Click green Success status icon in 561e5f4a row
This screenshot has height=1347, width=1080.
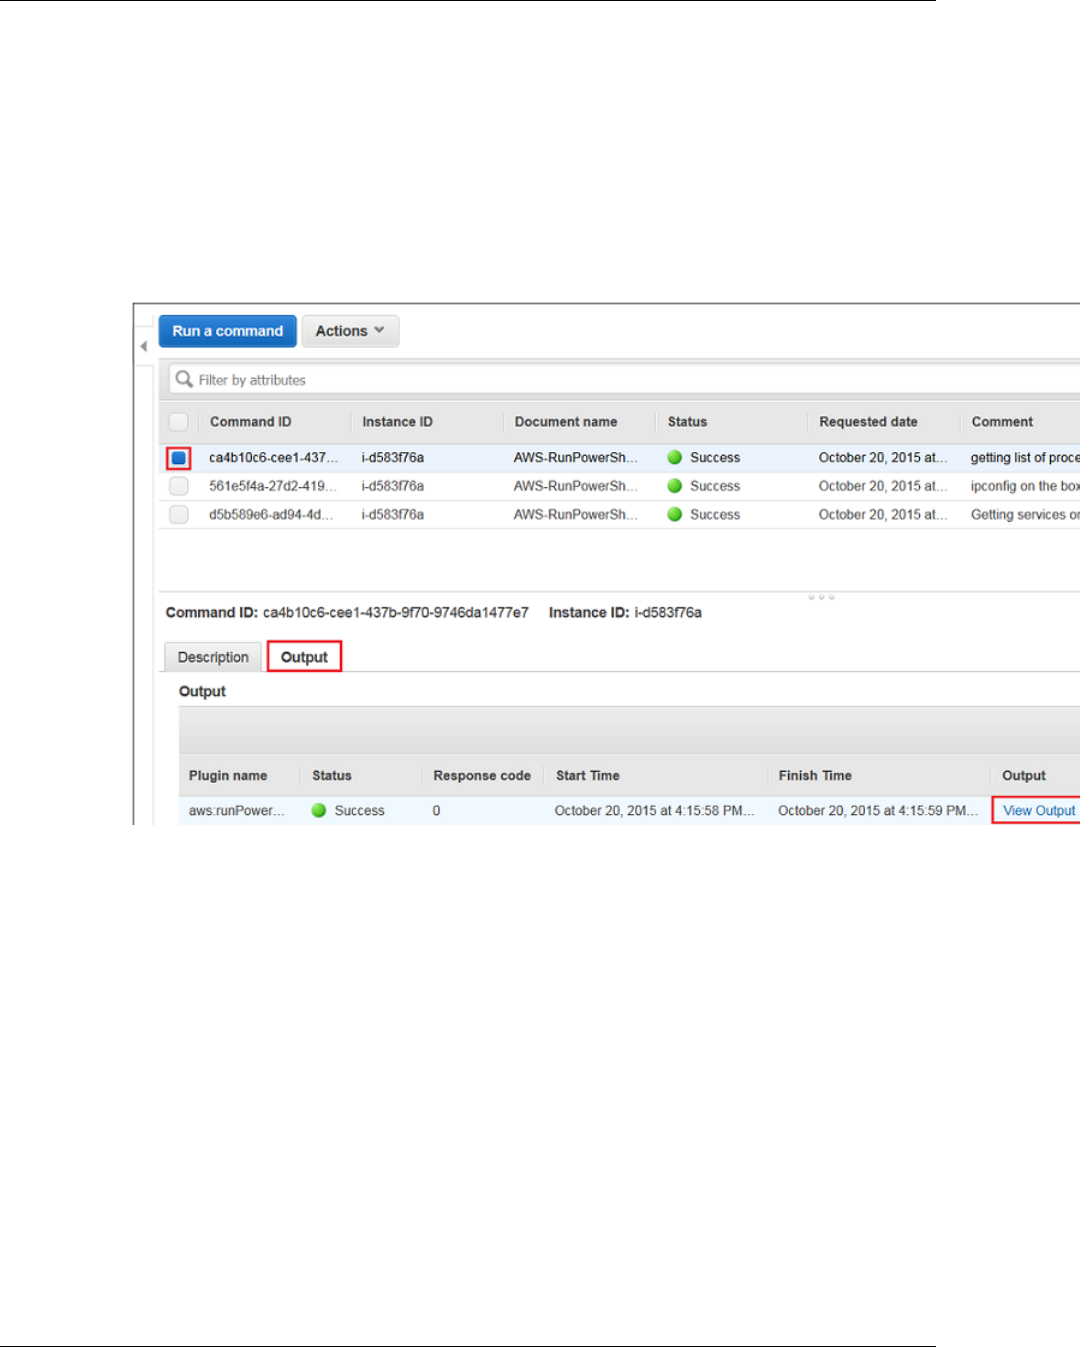675,486
